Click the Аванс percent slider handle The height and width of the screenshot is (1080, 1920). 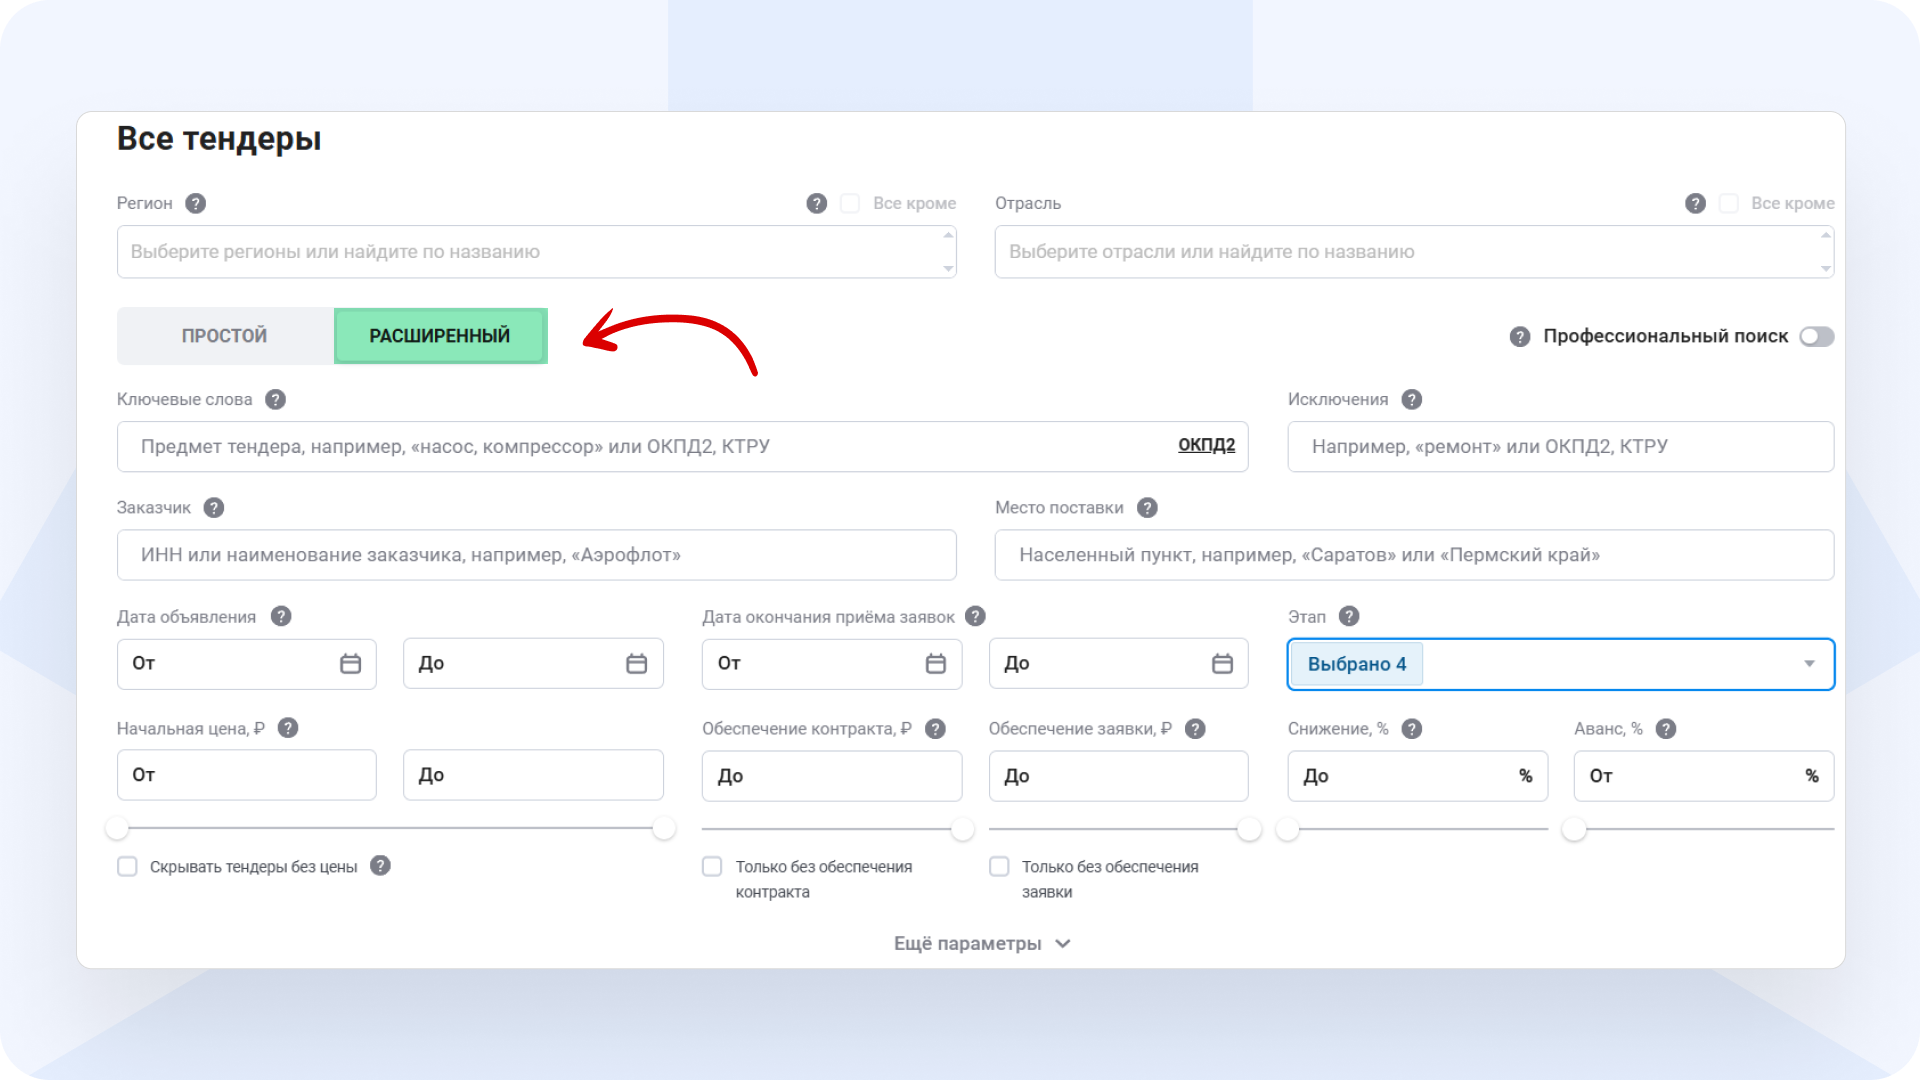click(1574, 829)
